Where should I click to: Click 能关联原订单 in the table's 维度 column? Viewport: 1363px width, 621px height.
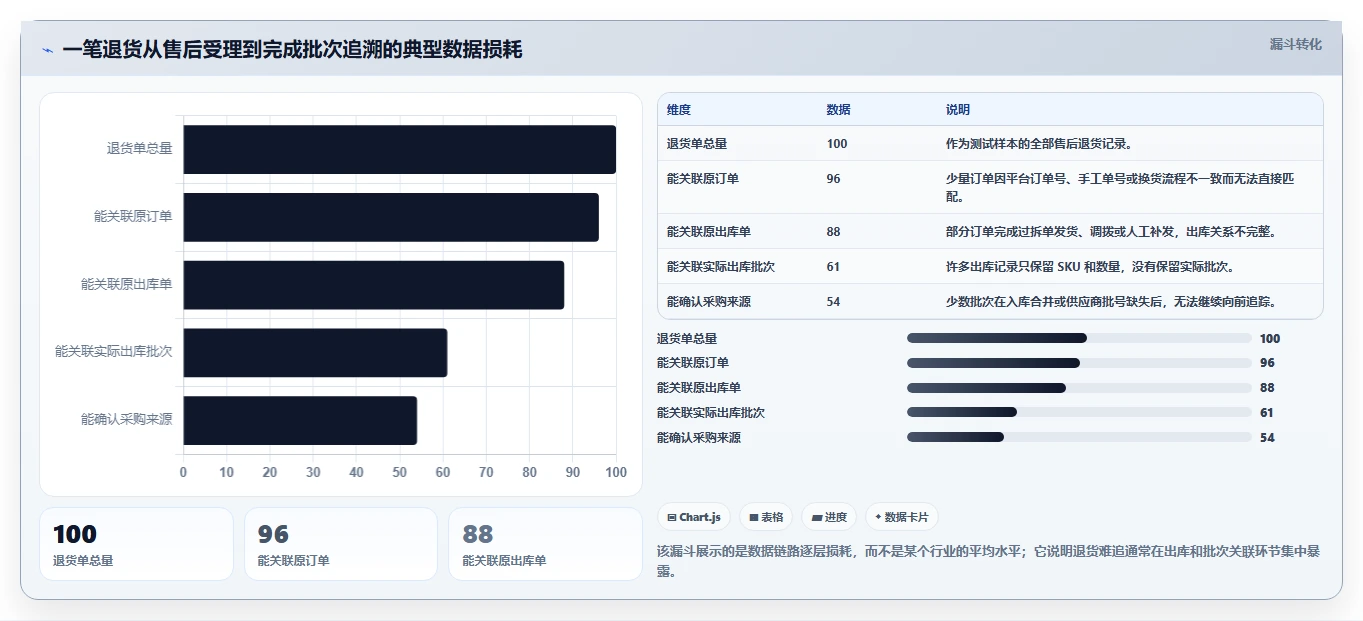coord(703,179)
